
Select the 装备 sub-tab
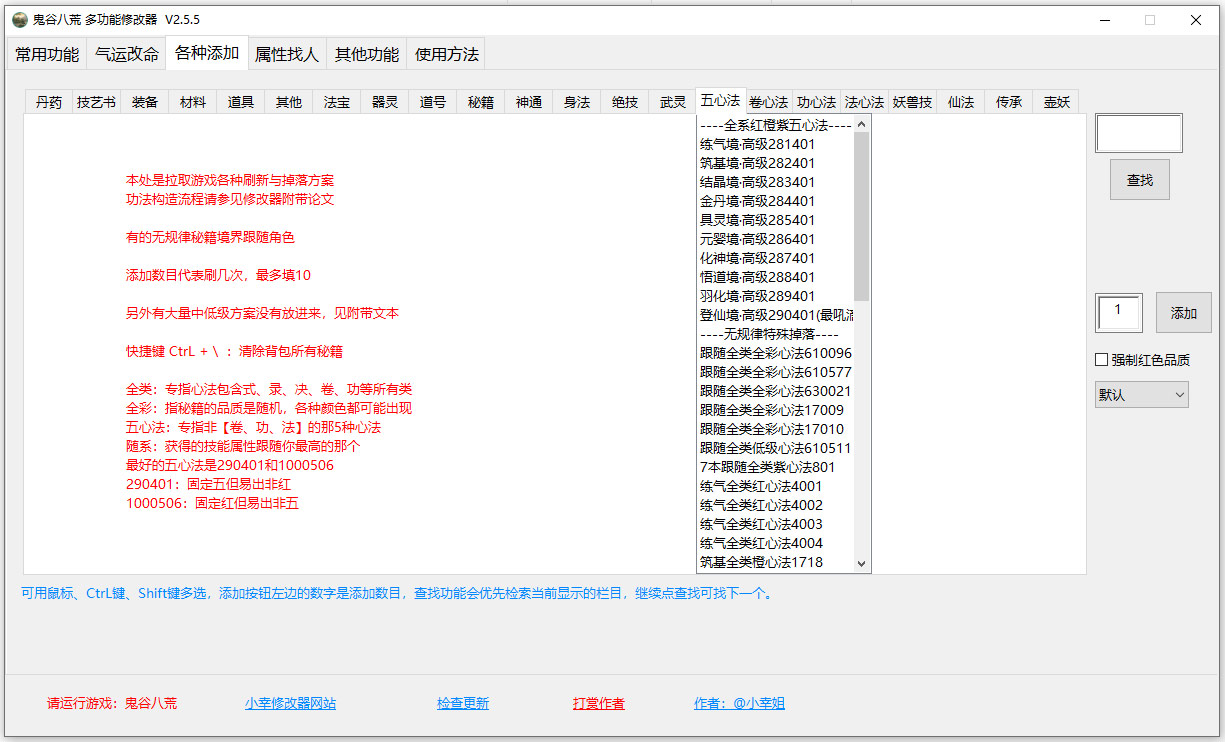coord(145,102)
